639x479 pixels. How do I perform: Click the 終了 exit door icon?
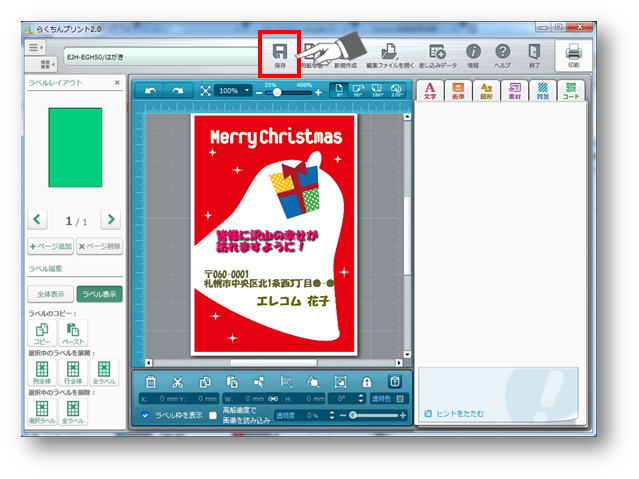(534, 55)
